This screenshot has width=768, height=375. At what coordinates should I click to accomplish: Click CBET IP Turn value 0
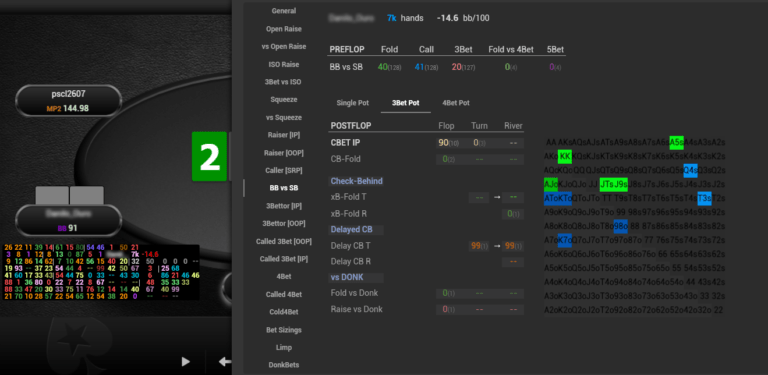coord(479,142)
